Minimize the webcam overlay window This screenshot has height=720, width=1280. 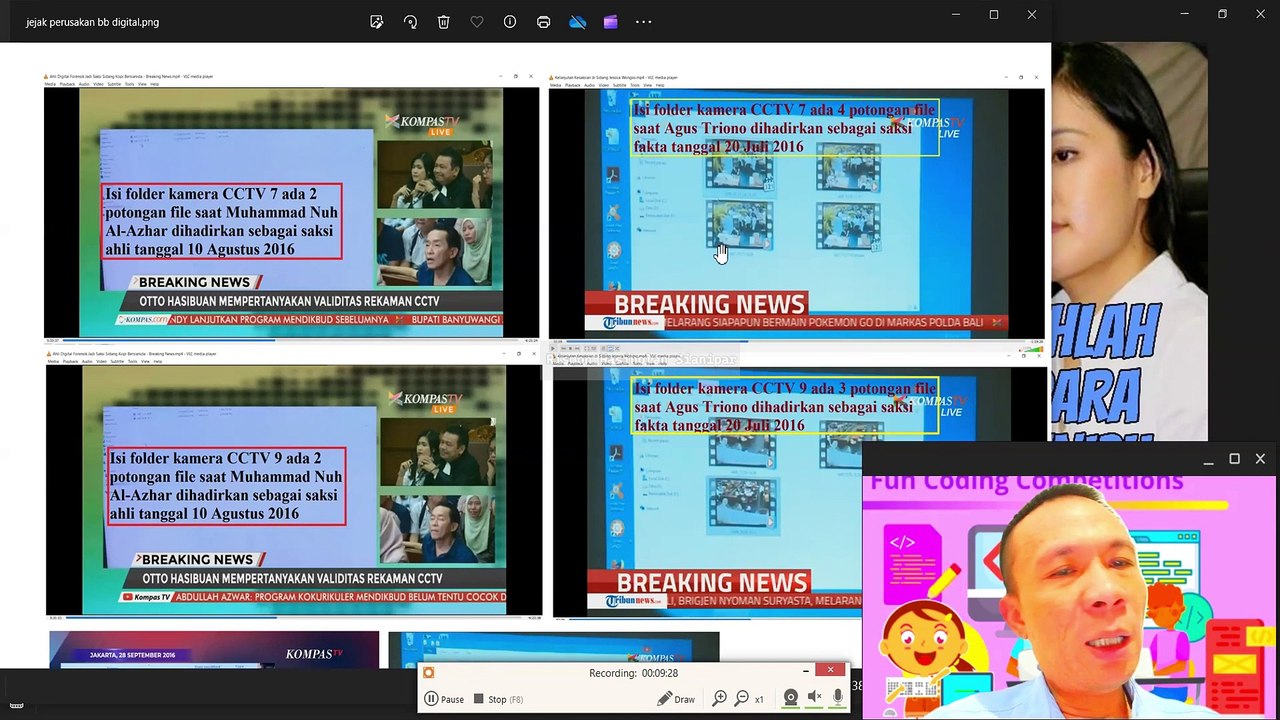pos(1208,459)
